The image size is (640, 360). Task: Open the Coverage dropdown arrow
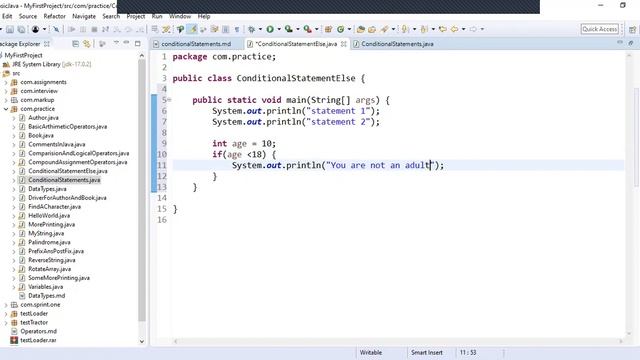[x=298, y=29]
